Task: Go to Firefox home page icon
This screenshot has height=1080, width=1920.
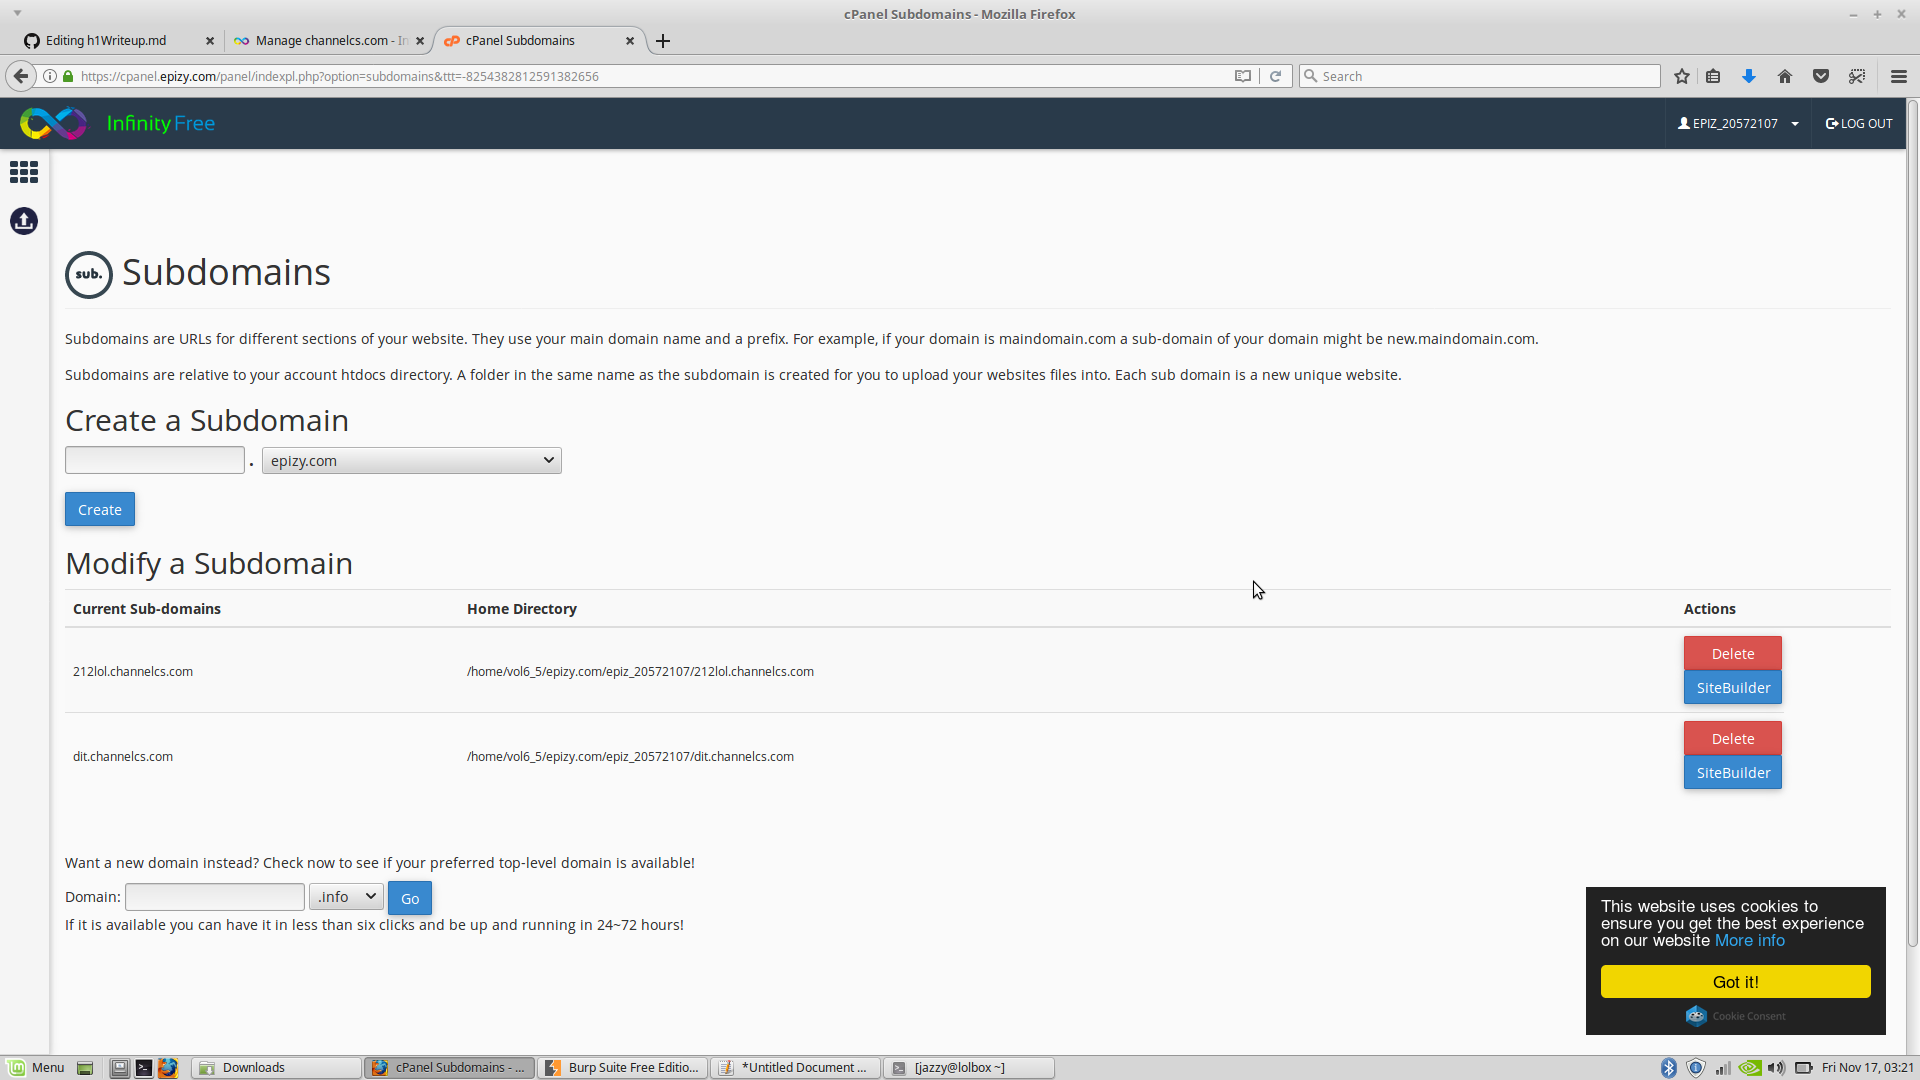Action: [1785, 76]
